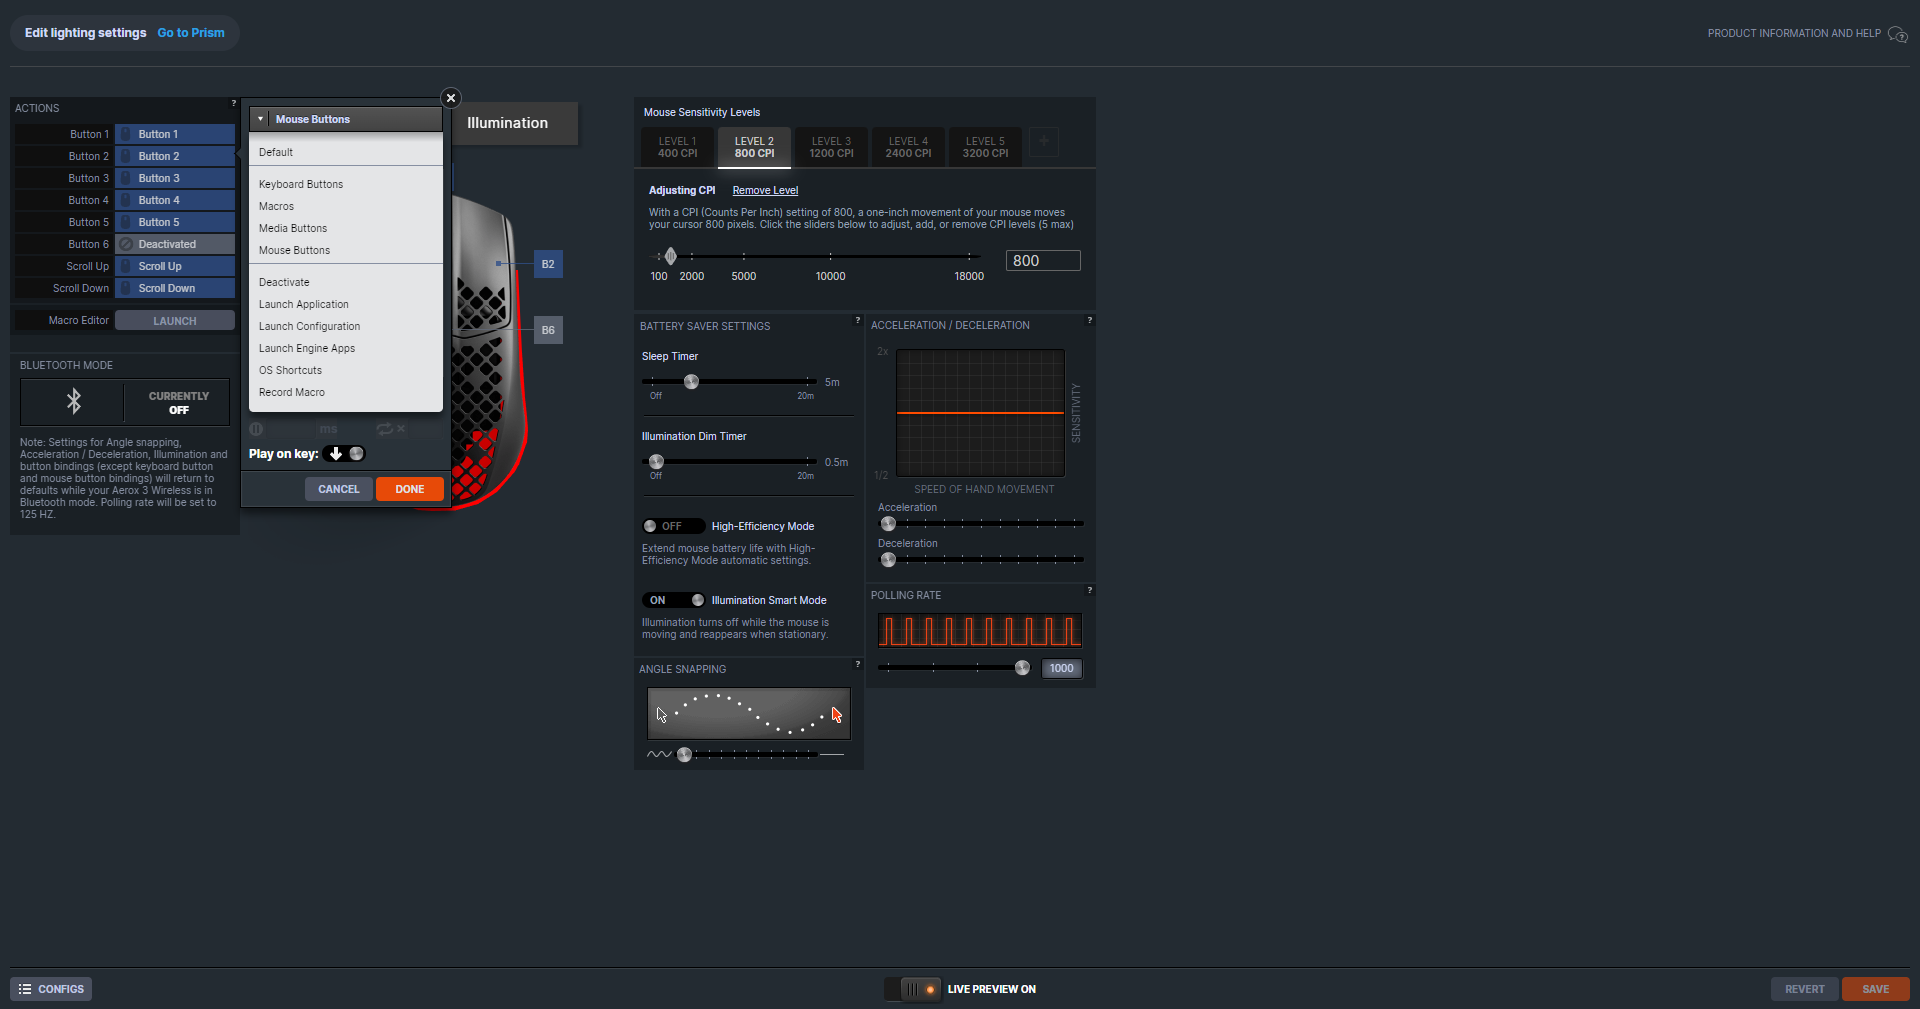Click the Configs list icon

25,989
